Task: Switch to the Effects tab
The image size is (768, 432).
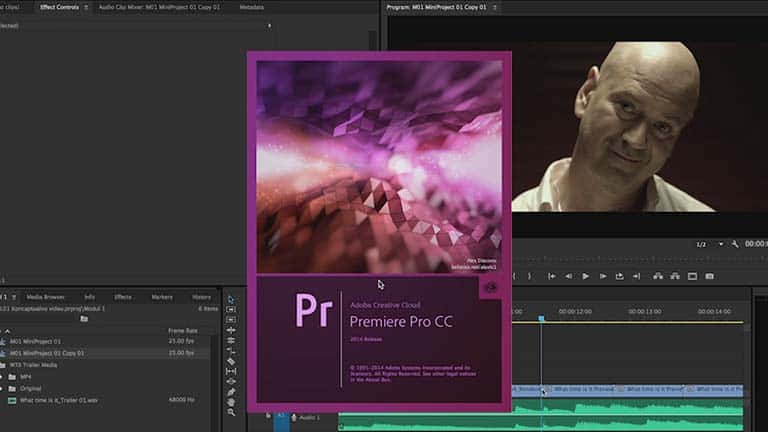Action: 123,297
